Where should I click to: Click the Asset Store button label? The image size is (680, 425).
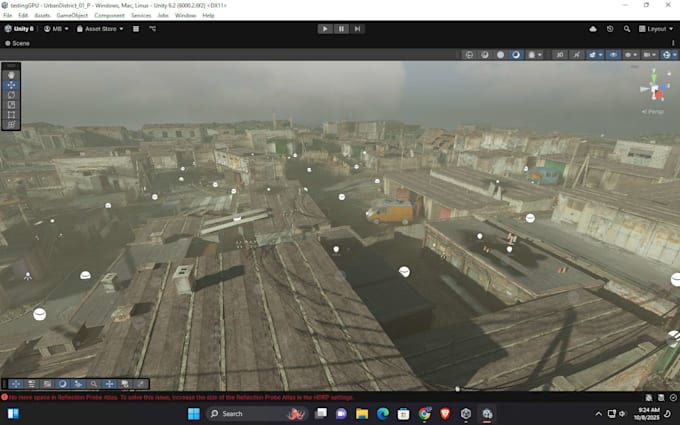101,29
